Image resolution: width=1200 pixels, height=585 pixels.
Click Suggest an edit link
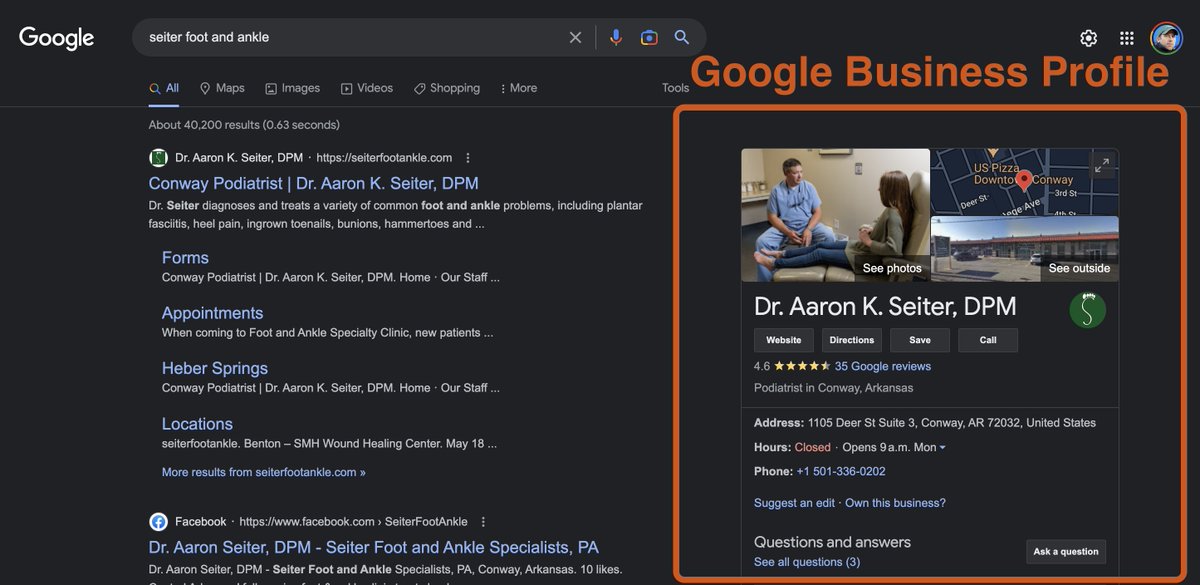[x=794, y=503]
